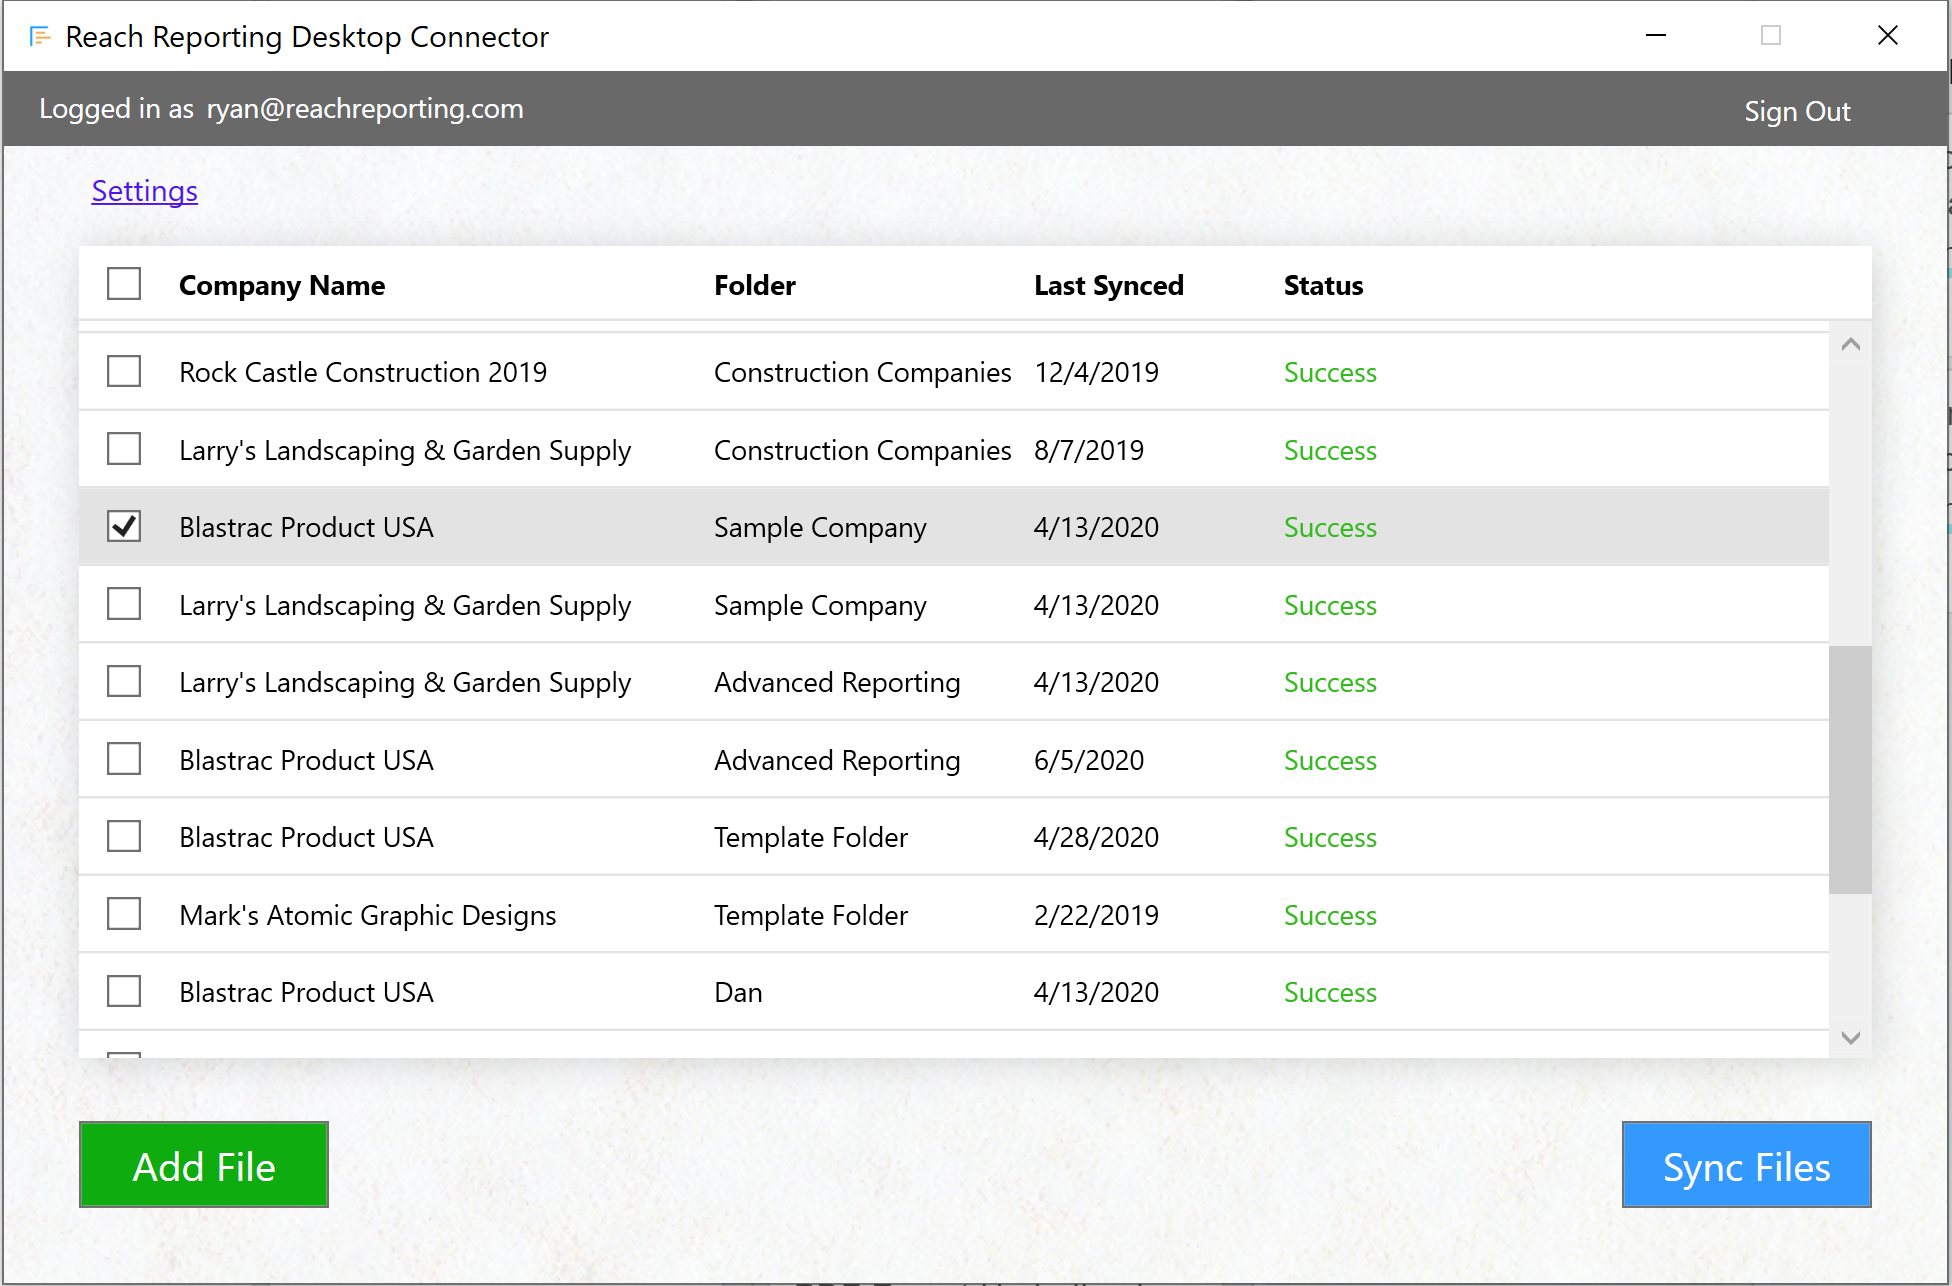This screenshot has width=1952, height=1286.
Task: Open the Settings link
Action: (145, 191)
